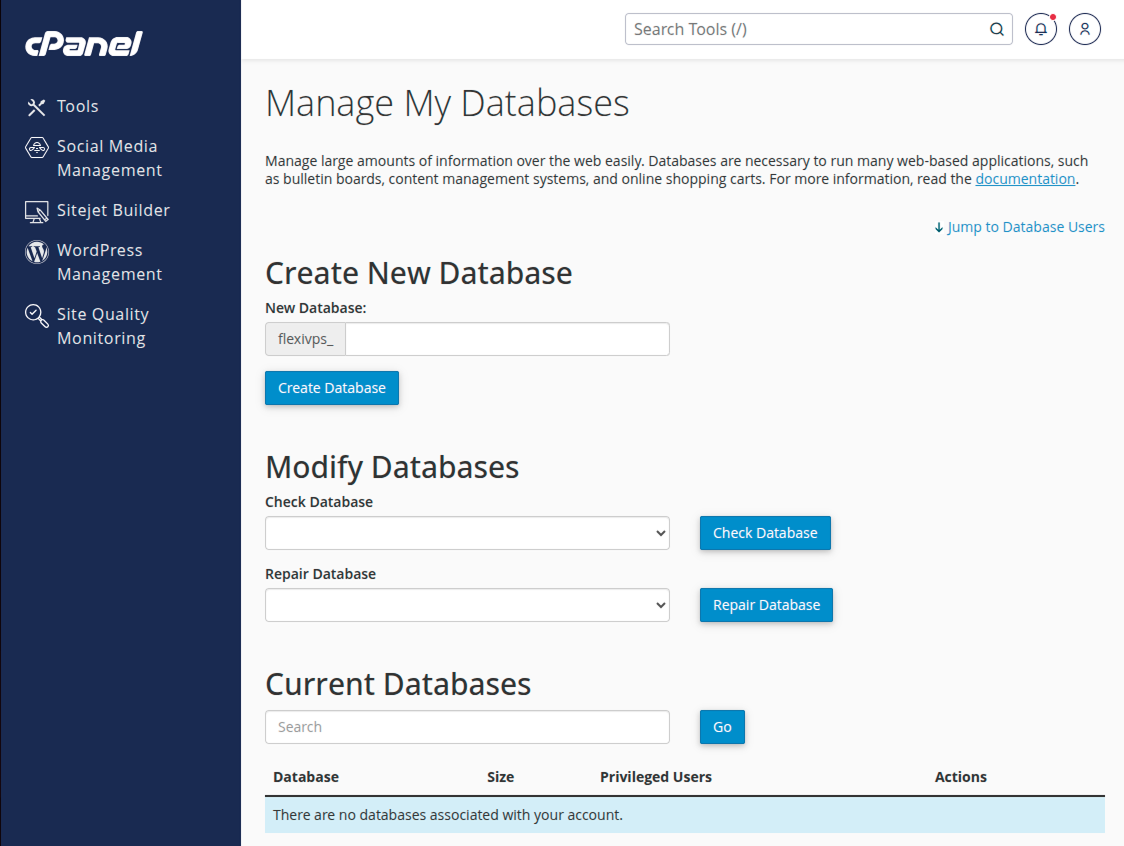This screenshot has height=846, width=1124.
Task: Click the Social Media Management icon
Action: pos(37,147)
